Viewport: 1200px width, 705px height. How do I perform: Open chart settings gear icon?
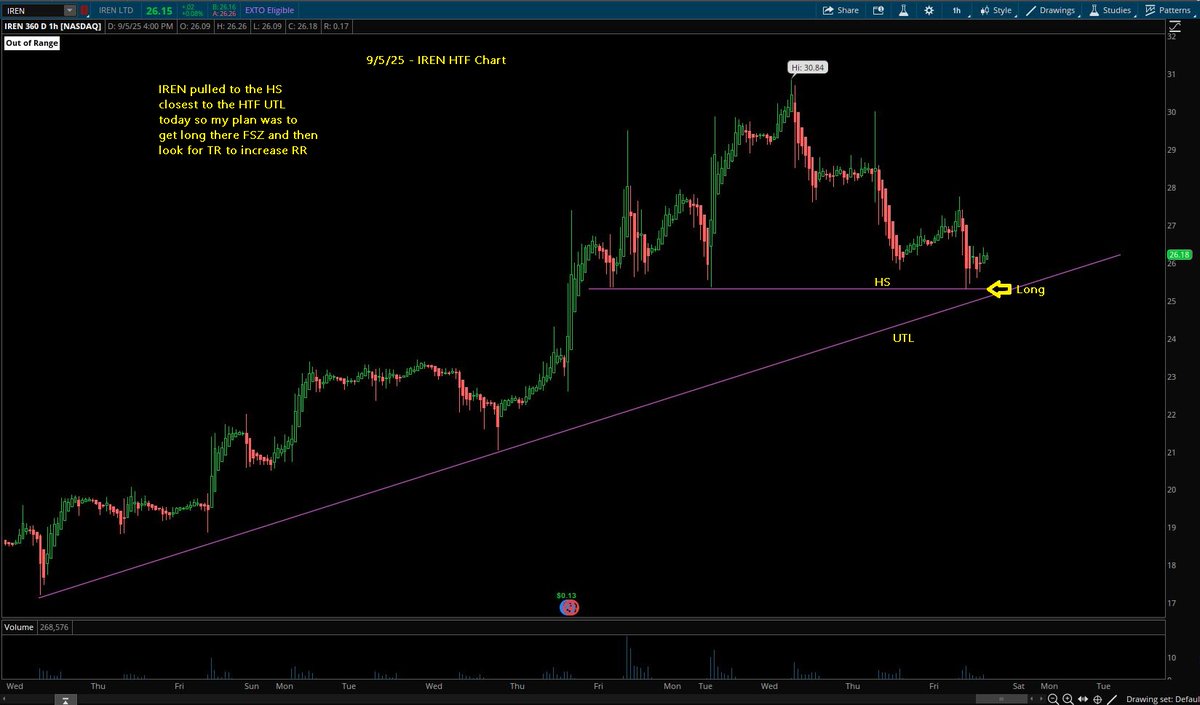click(929, 10)
